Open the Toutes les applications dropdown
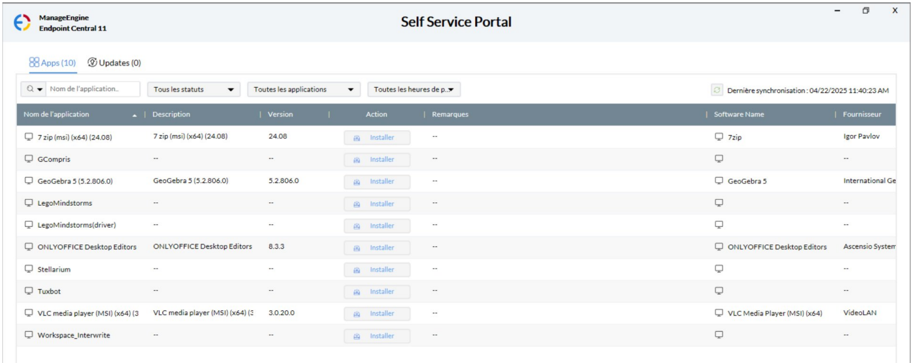Image resolution: width=911 pixels, height=363 pixels. coord(303,89)
